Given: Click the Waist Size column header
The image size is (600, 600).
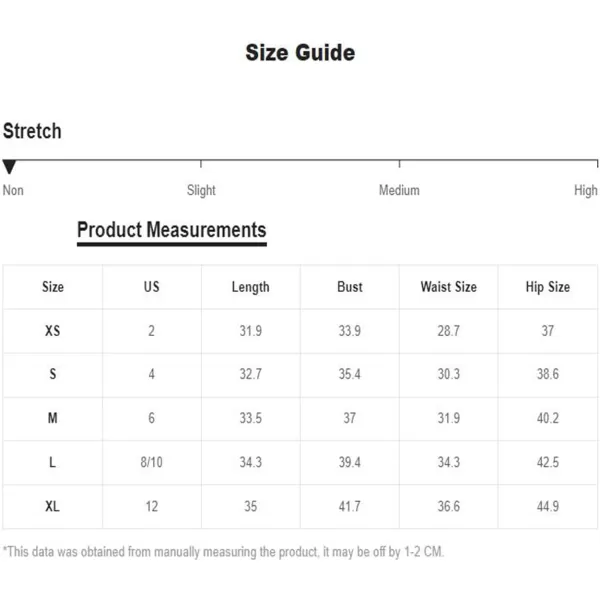Looking at the screenshot, I should (448, 287).
